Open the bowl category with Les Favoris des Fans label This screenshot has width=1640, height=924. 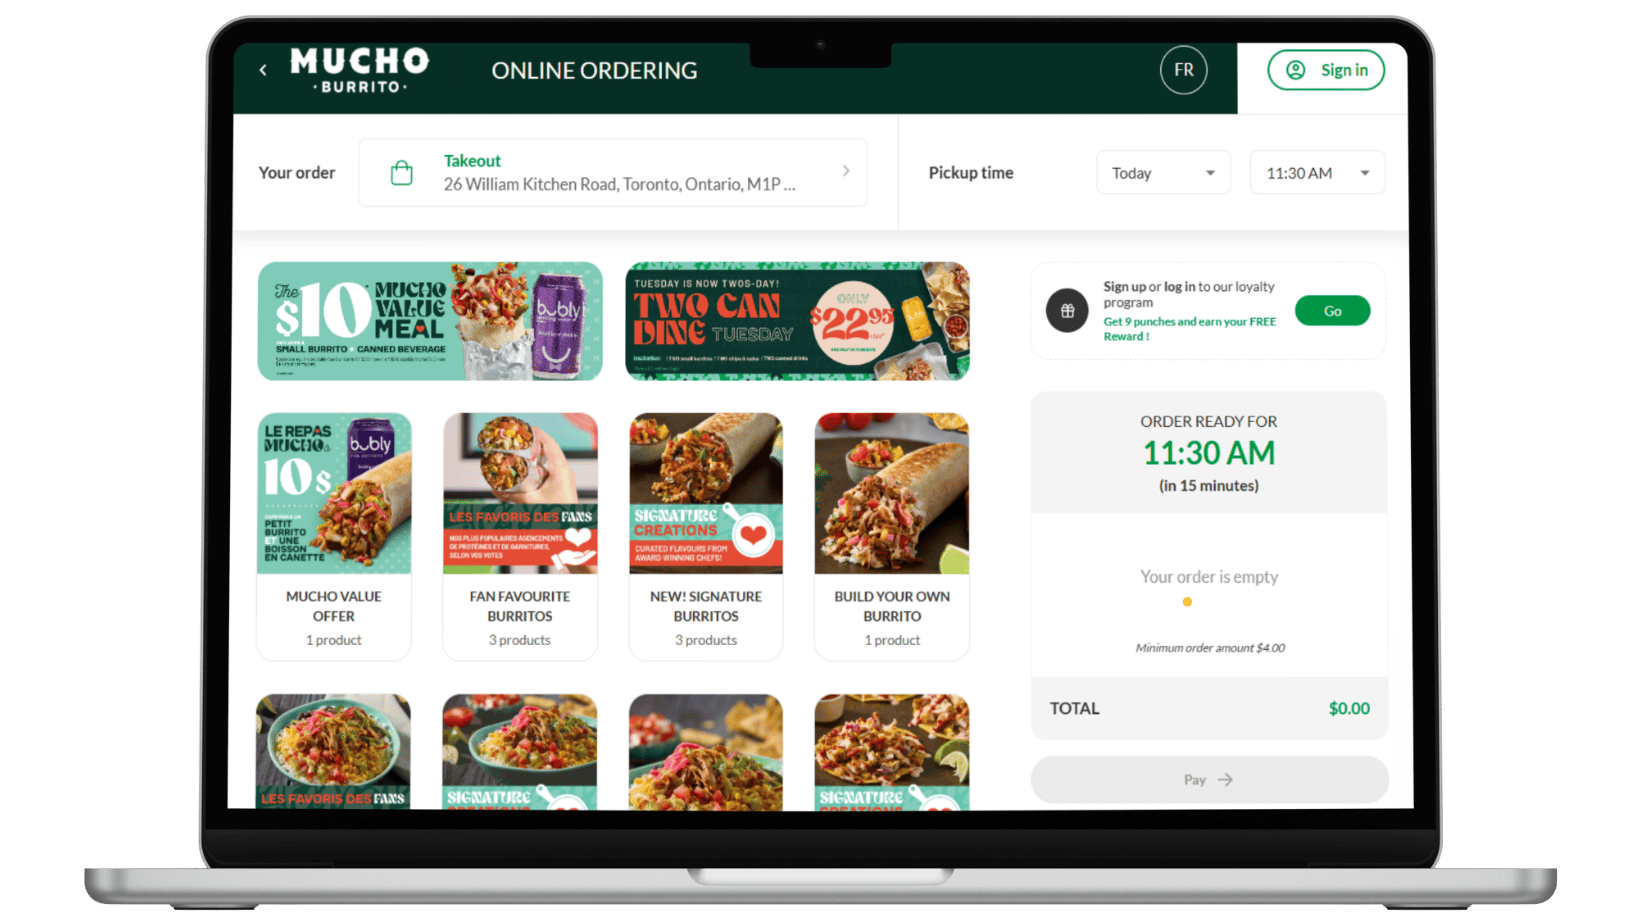(334, 751)
